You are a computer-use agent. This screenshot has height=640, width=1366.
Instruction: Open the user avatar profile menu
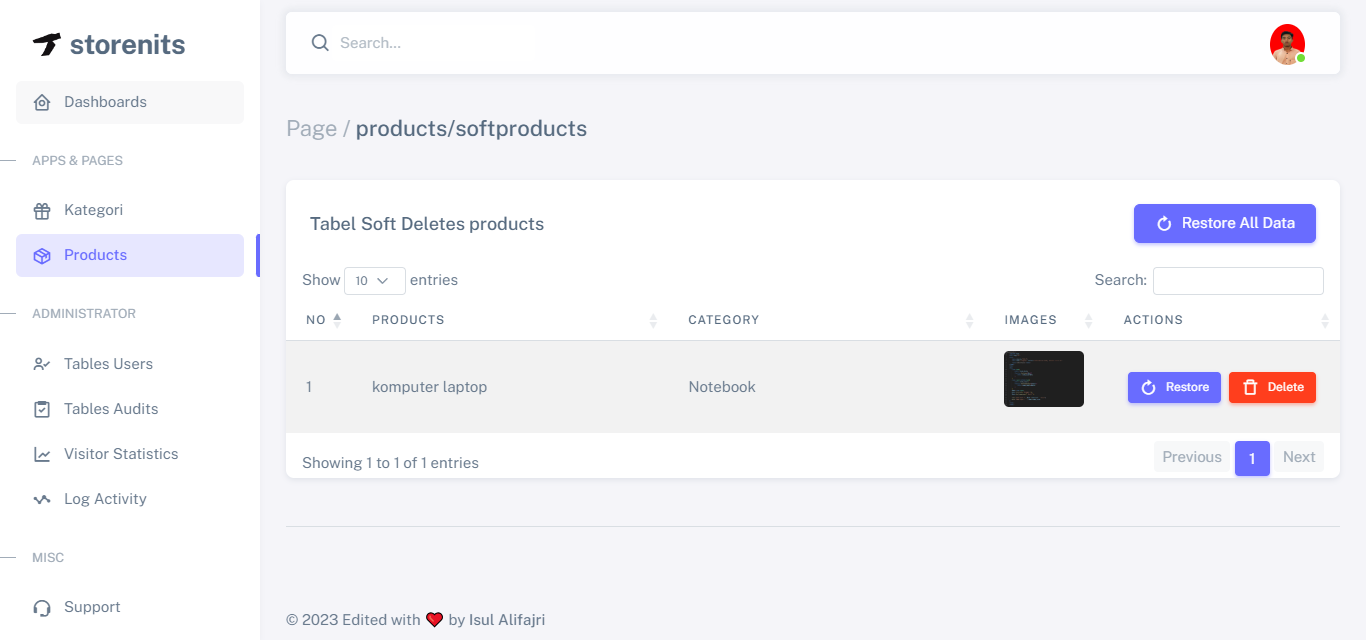coord(1287,44)
